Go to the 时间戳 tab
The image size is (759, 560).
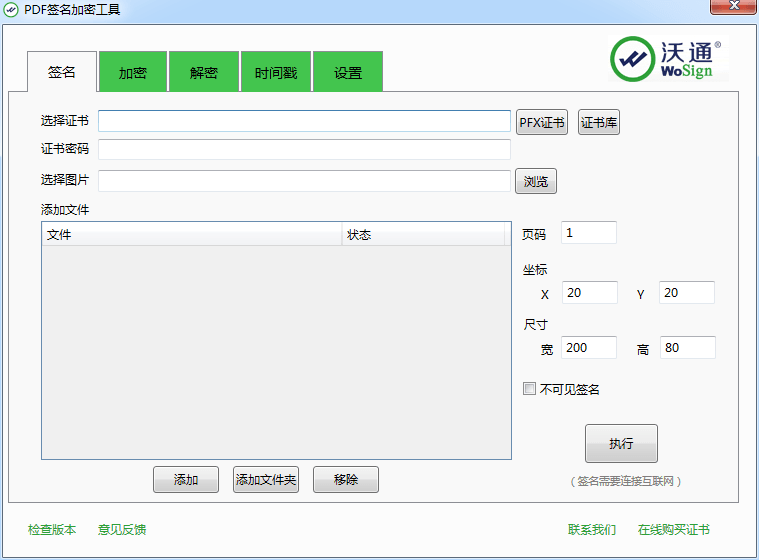[x=276, y=73]
